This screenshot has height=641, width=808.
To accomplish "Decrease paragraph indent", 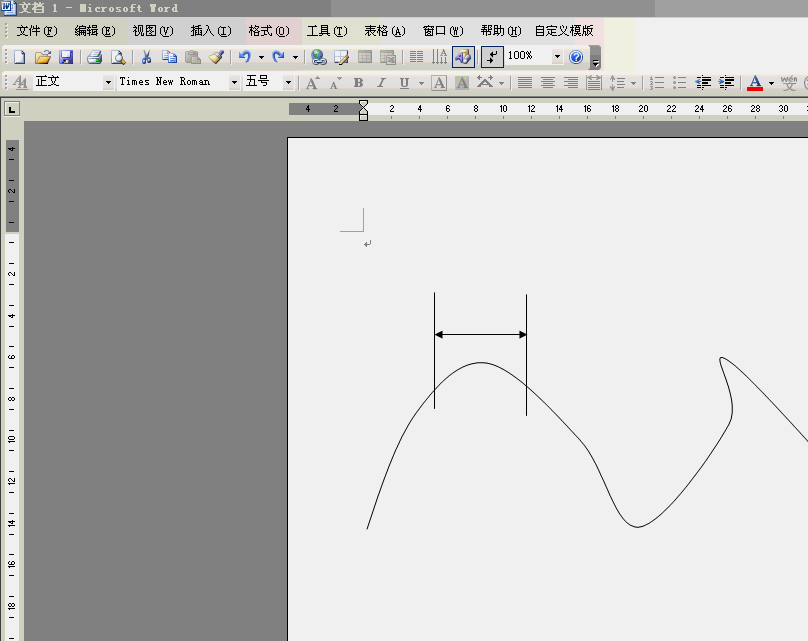I will coord(703,83).
